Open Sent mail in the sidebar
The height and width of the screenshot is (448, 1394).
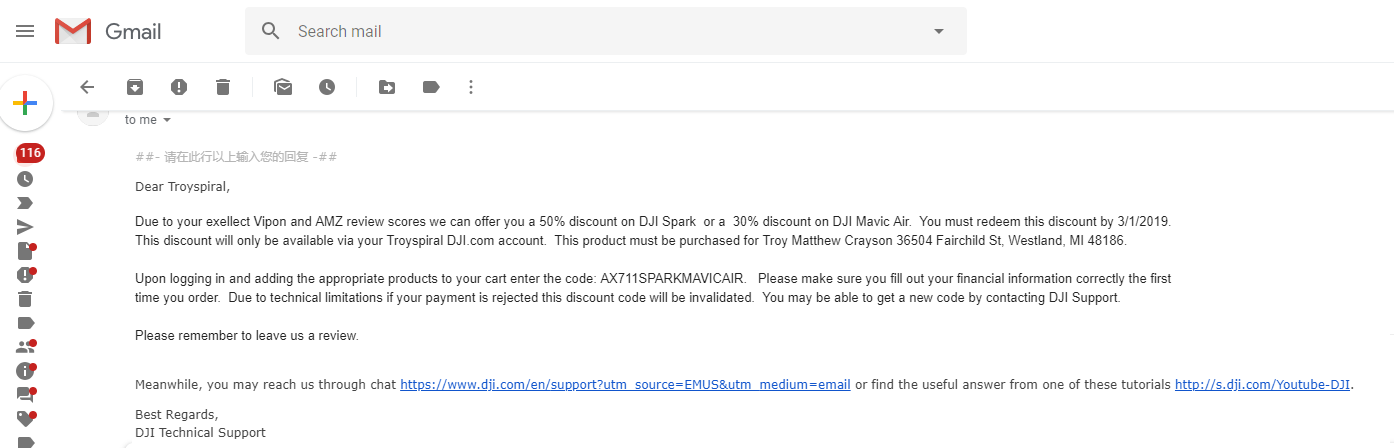25,226
